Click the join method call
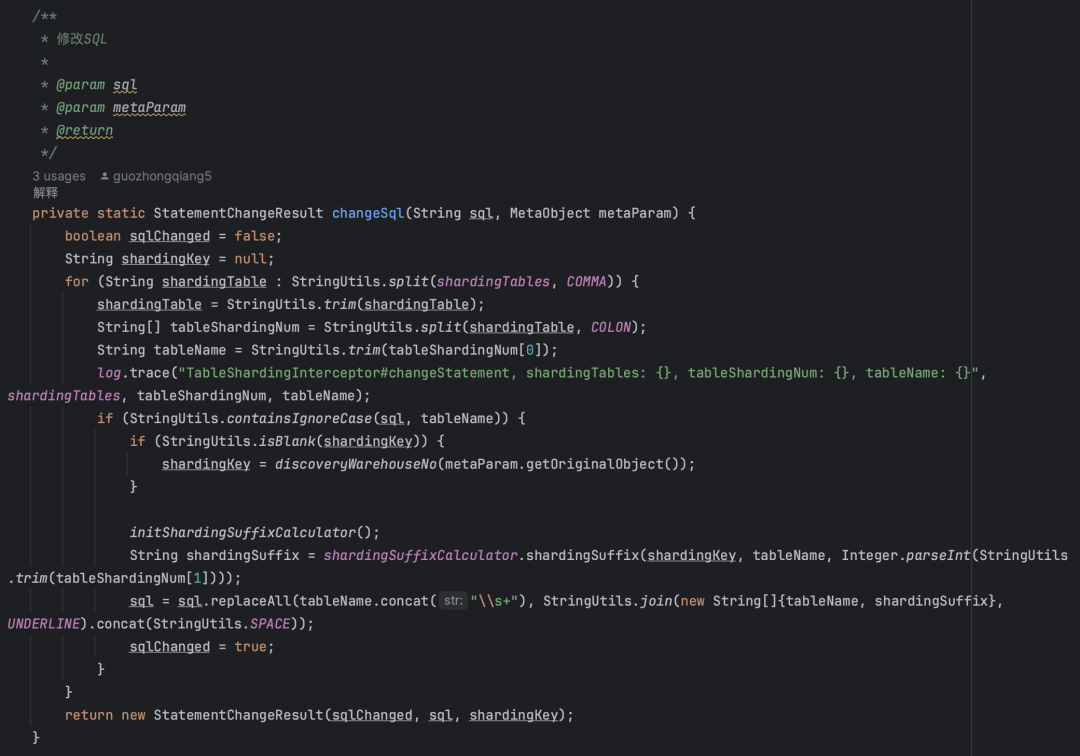This screenshot has width=1080, height=756. click(x=656, y=601)
